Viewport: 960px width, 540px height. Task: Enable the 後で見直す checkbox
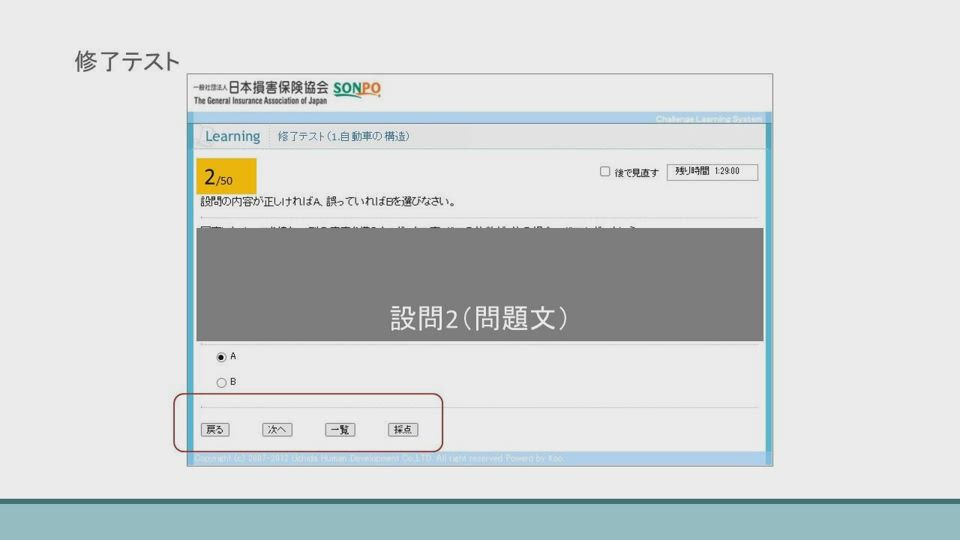605,172
